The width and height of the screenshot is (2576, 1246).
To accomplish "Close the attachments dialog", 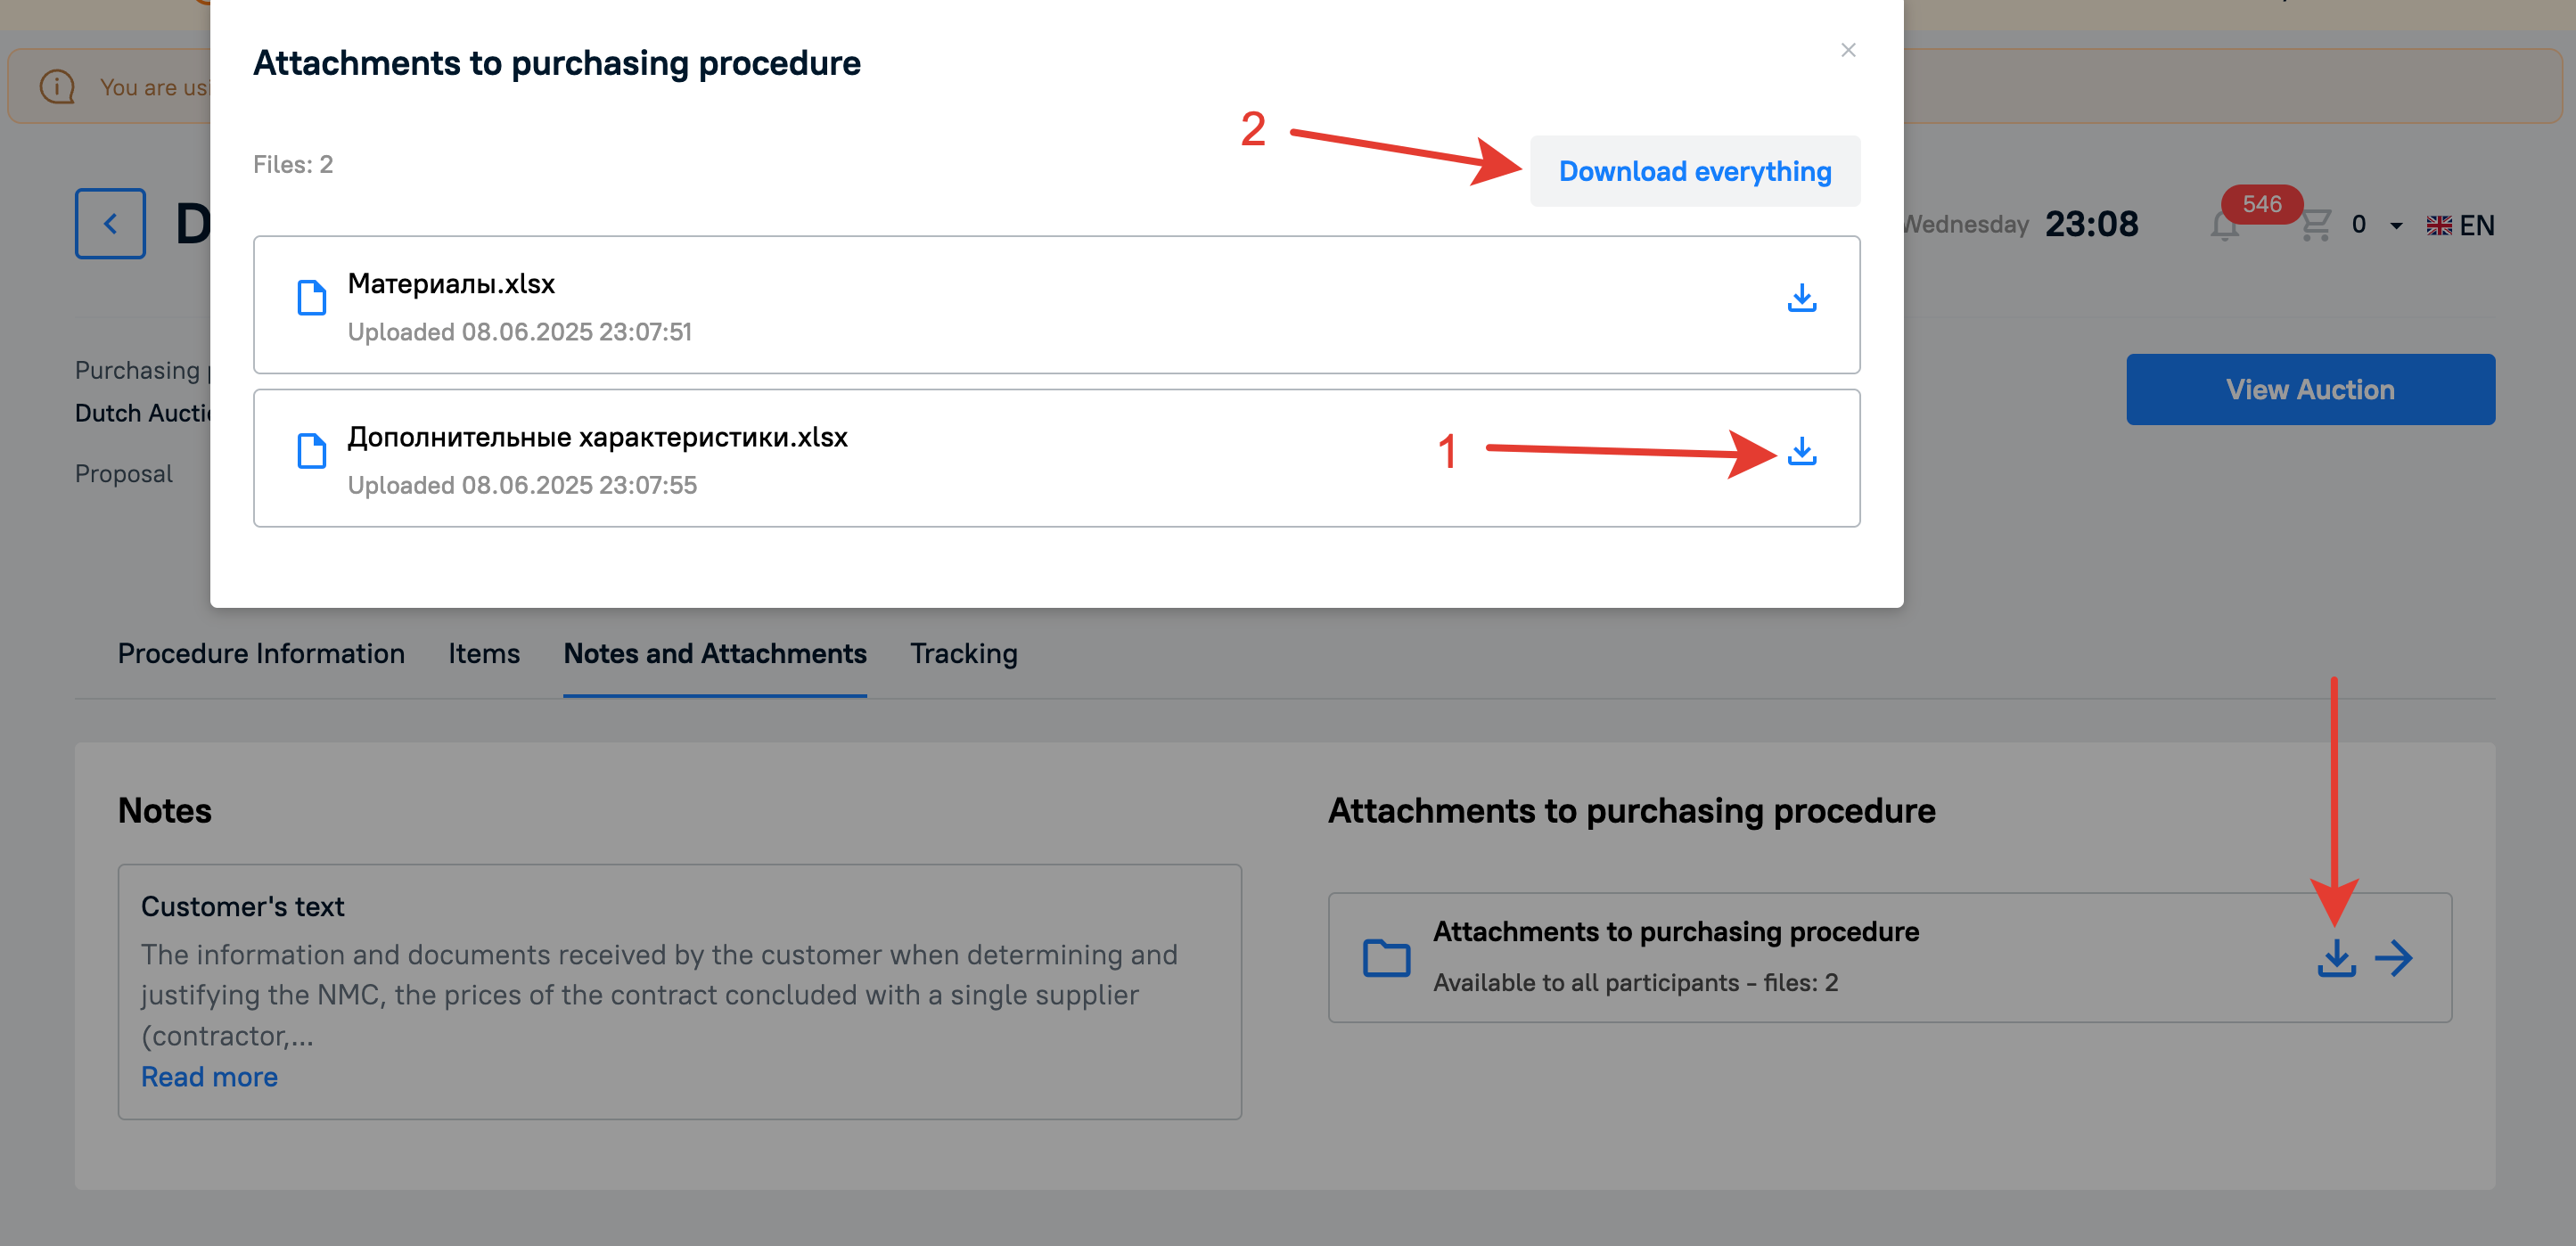I will pos(1847,50).
